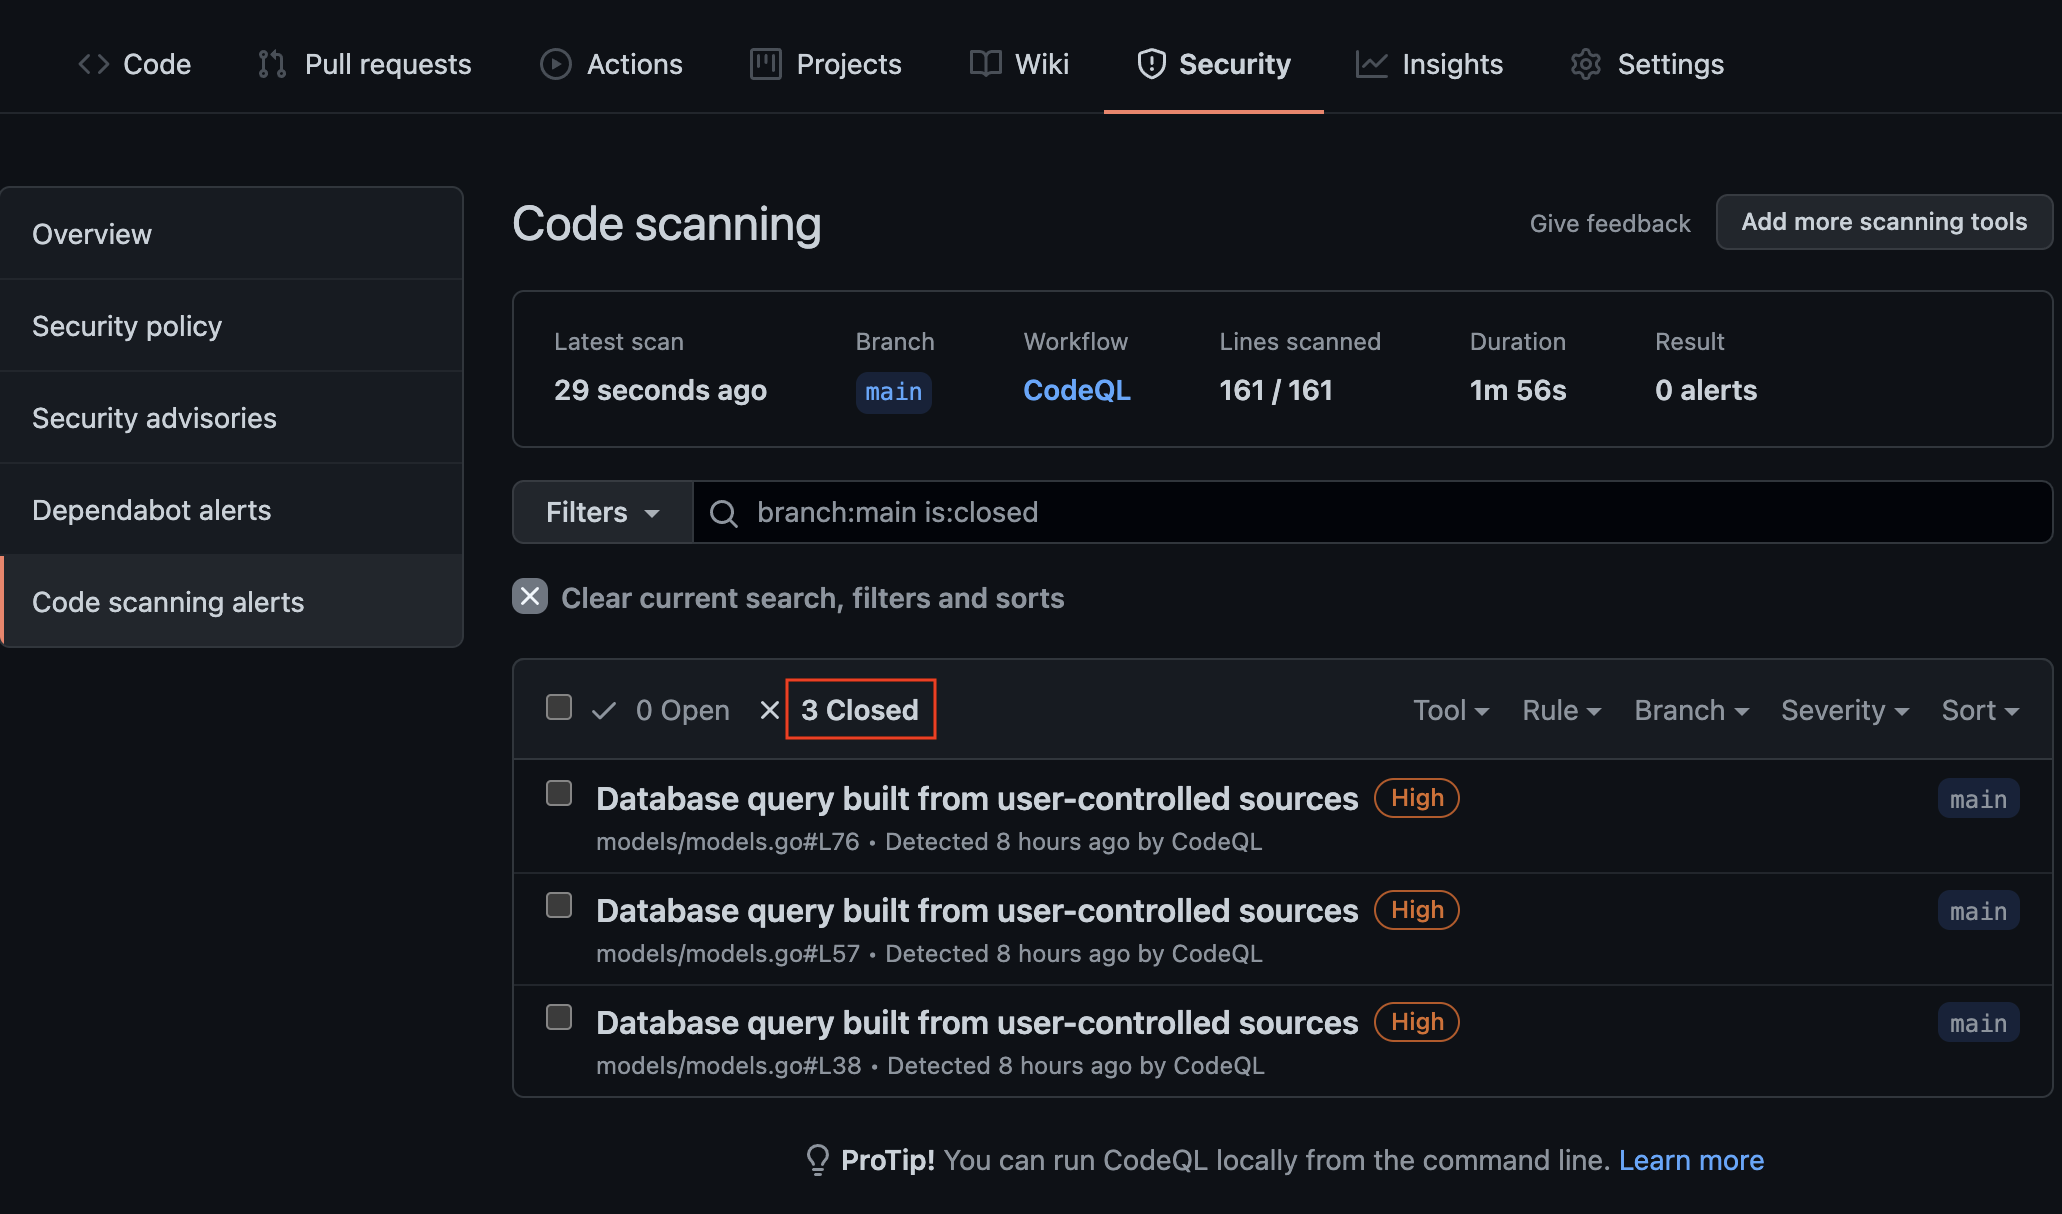
Task: Expand the Severity filter dropdown
Action: tap(1844, 710)
